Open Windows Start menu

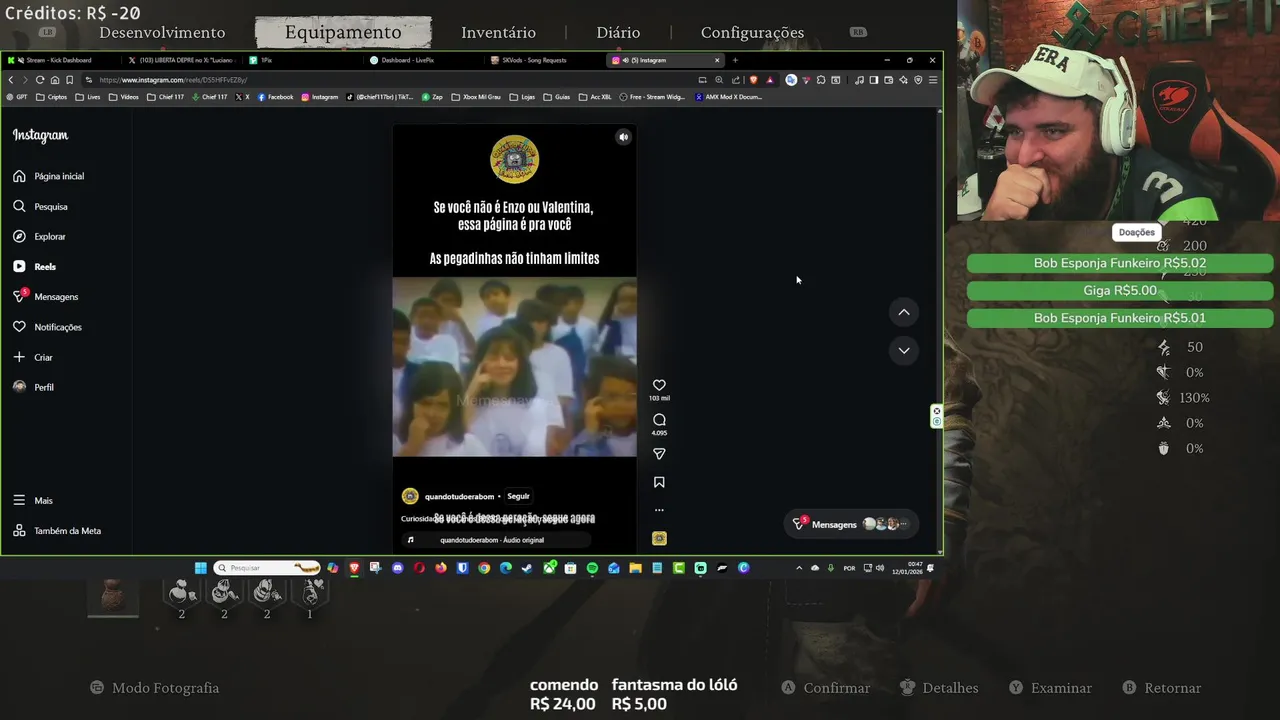(200, 568)
